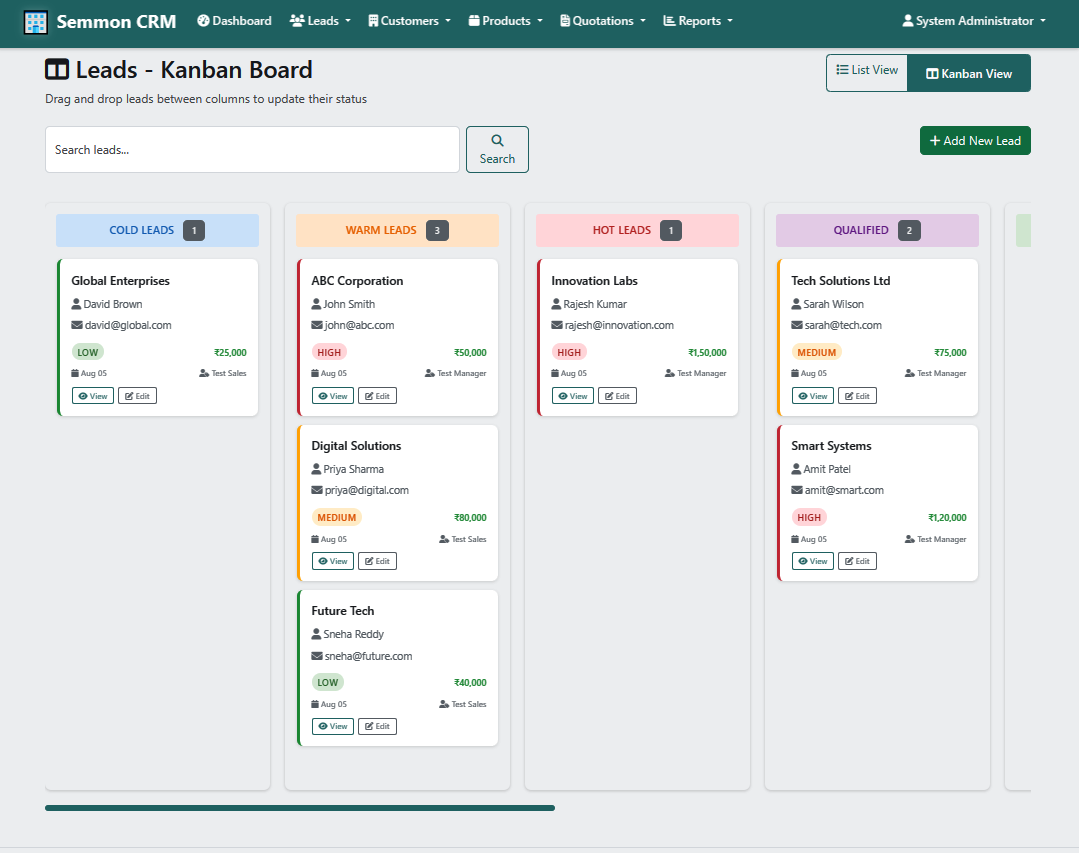Image resolution: width=1079 pixels, height=853 pixels.
Task: Click assignee icon on Smart Systems card
Action: [x=909, y=539]
